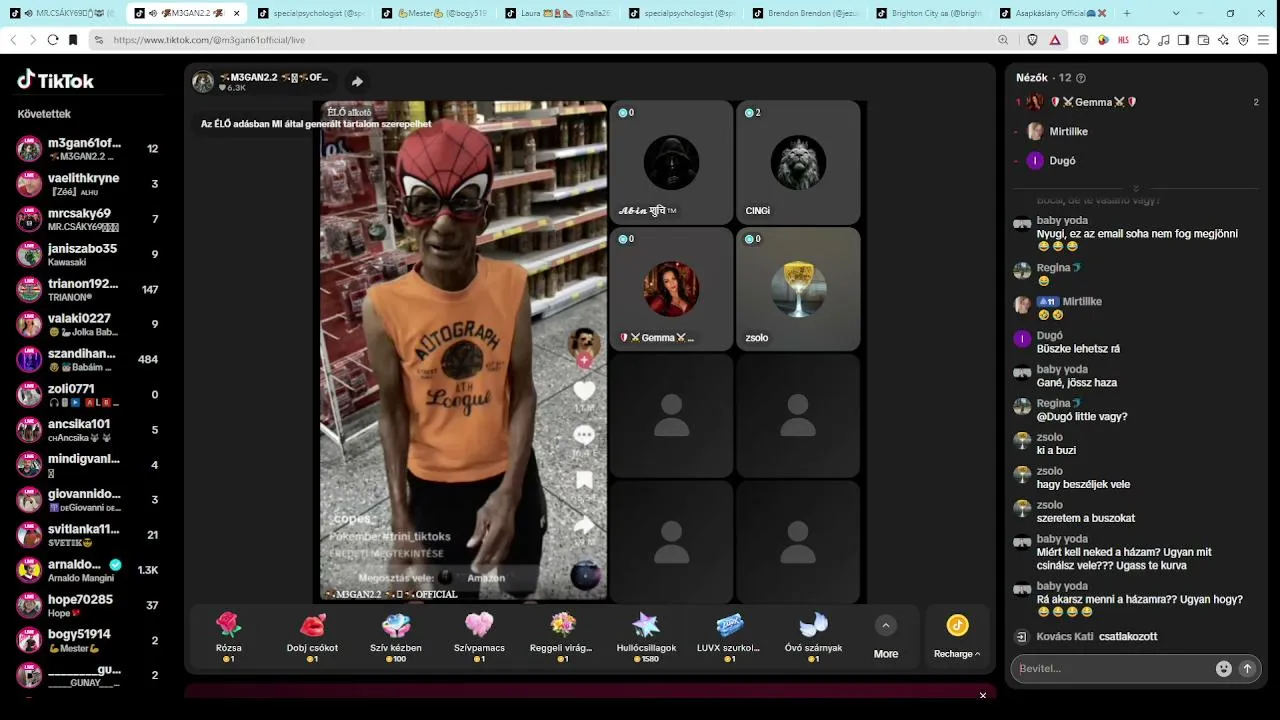The width and height of the screenshot is (1280, 720).
Task: Open viewer Dugó in viewers list
Action: [1137, 160]
